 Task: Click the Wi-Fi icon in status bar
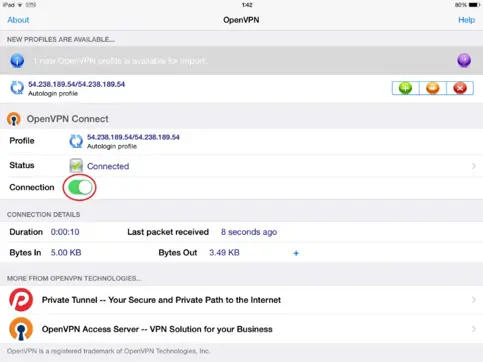click(20, 5)
